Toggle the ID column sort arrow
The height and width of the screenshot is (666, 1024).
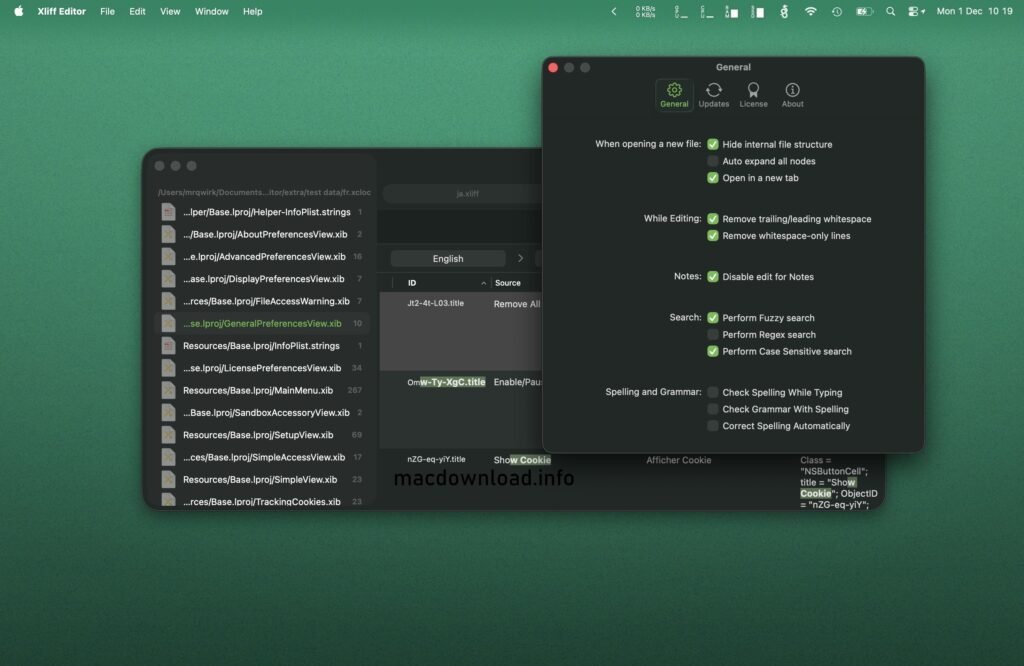pyautogui.click(x=483, y=282)
